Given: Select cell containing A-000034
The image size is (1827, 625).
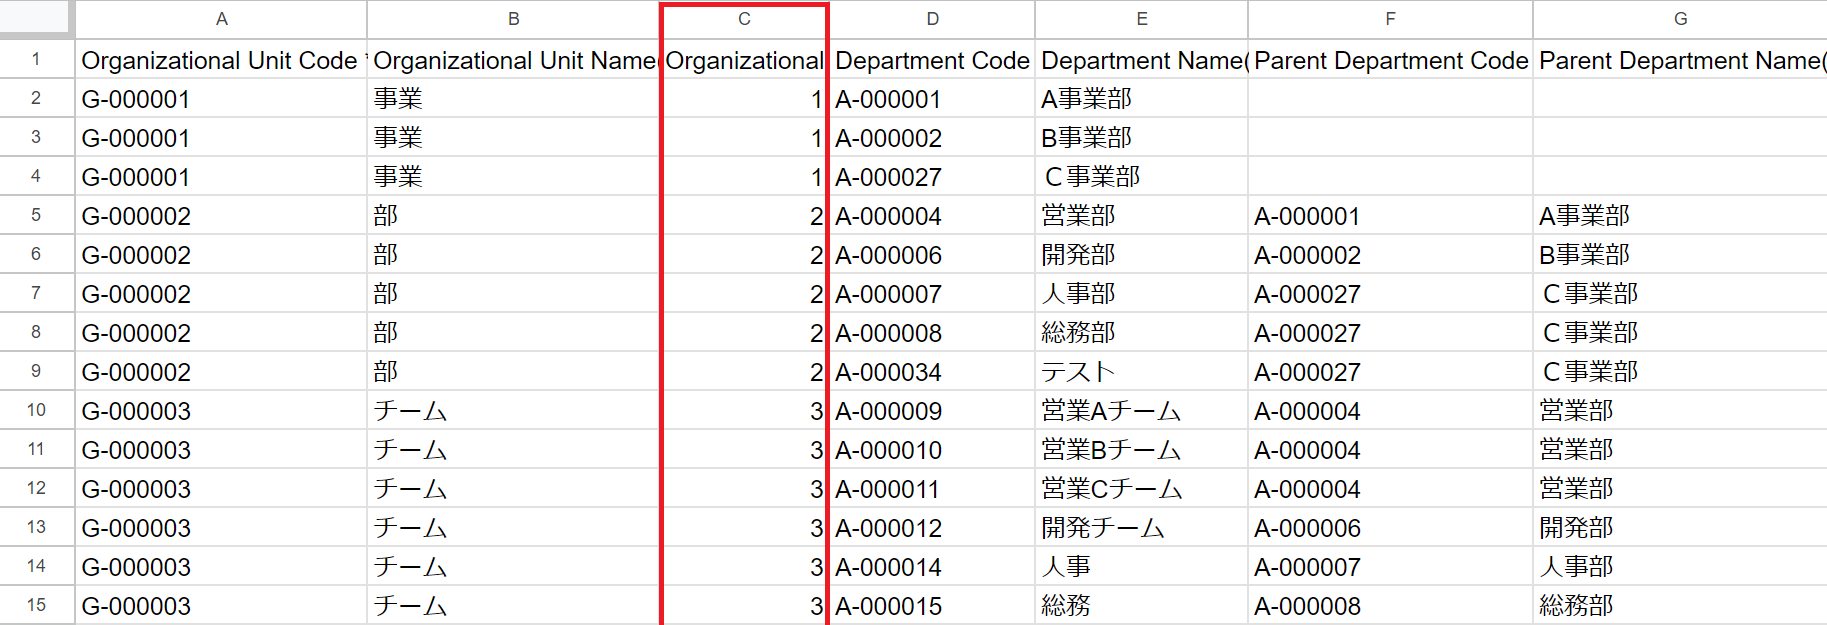Looking at the screenshot, I should 932,372.
